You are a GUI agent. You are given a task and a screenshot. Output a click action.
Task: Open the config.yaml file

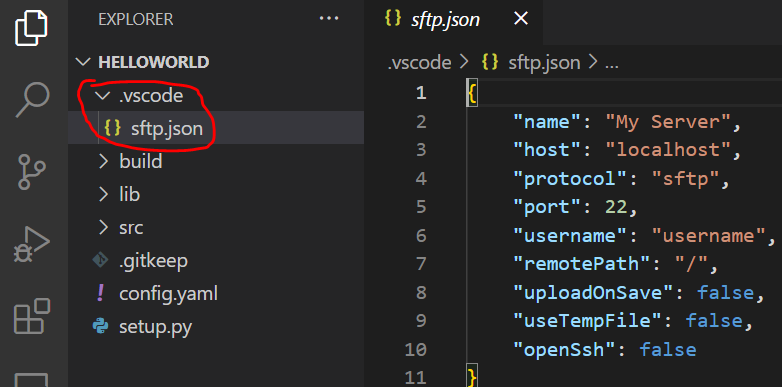coord(168,294)
